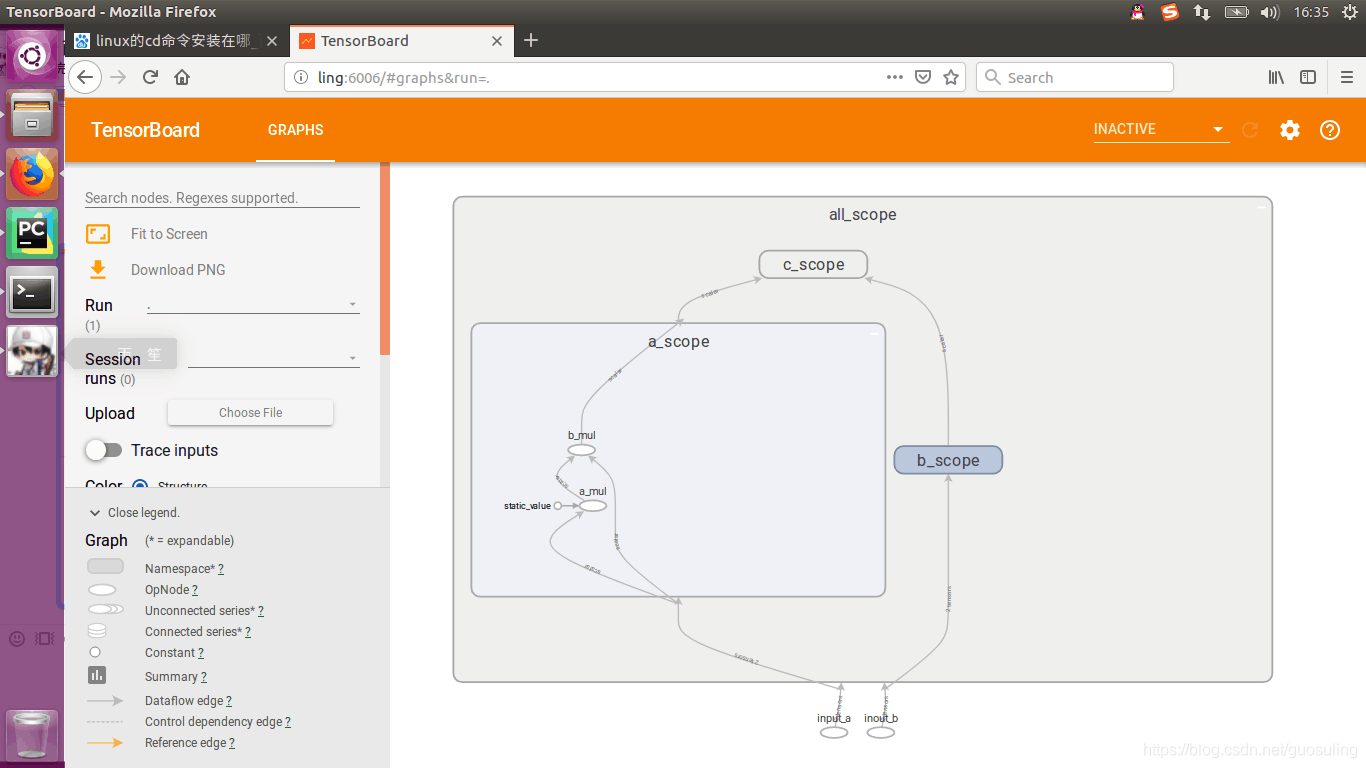The height and width of the screenshot is (768, 1366).
Task: Toggle Firefox sidebars icon
Action: coord(1307,77)
